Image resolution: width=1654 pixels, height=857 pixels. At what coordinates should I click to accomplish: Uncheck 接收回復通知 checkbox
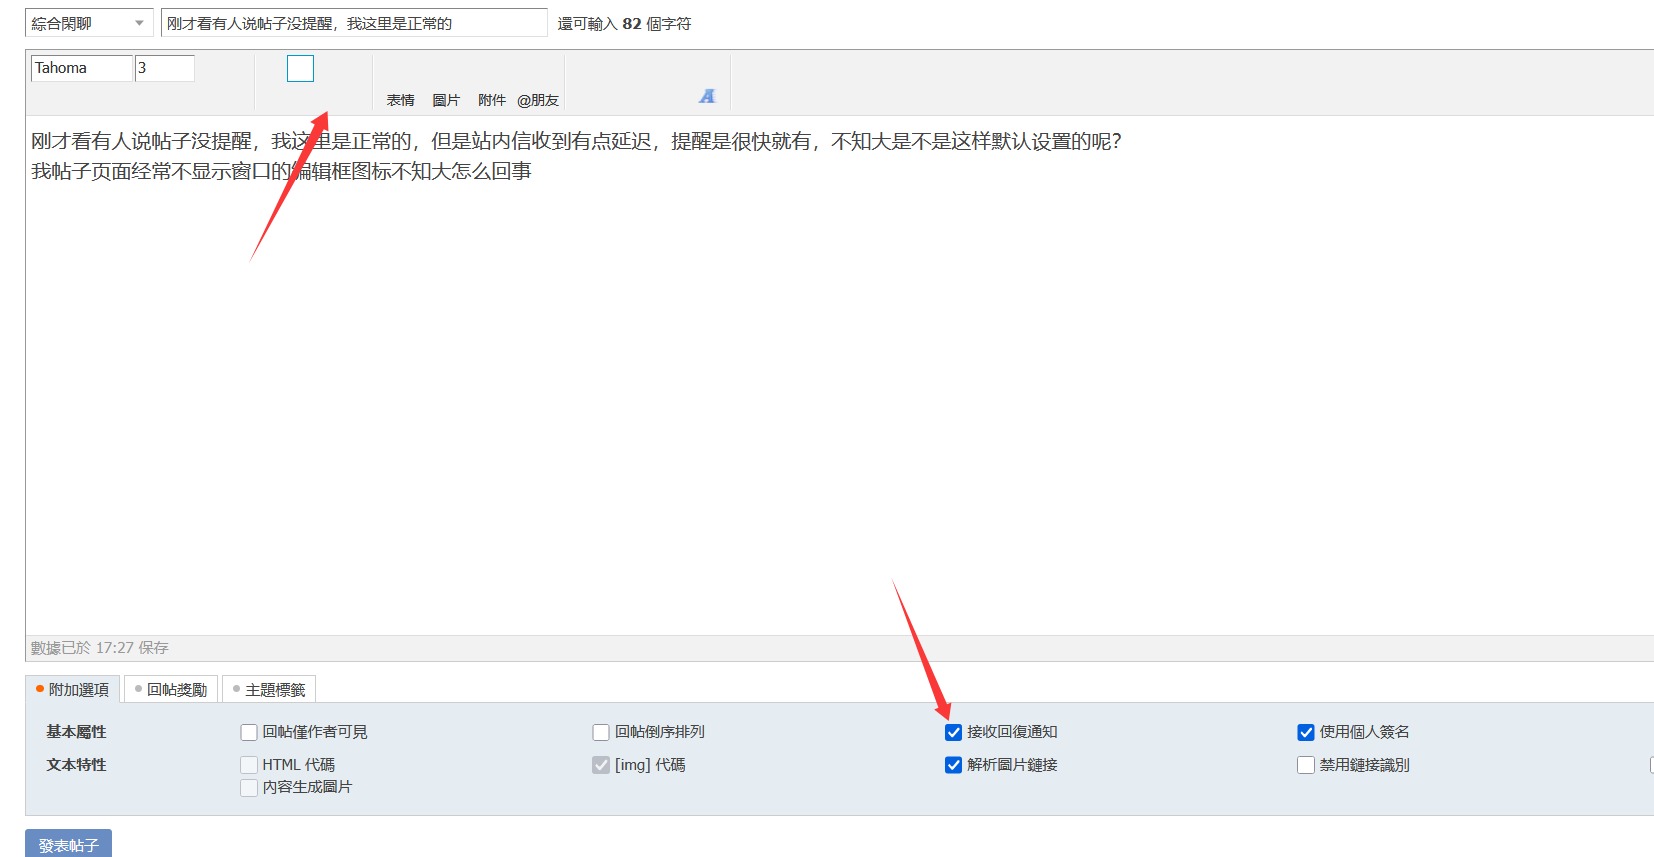953,732
